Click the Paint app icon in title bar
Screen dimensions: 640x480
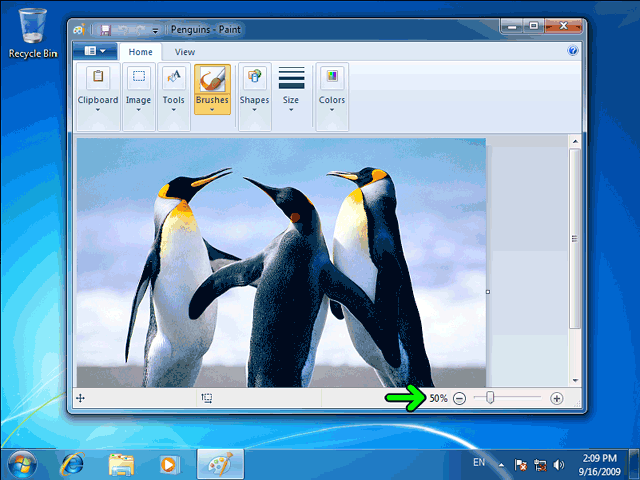[78, 29]
